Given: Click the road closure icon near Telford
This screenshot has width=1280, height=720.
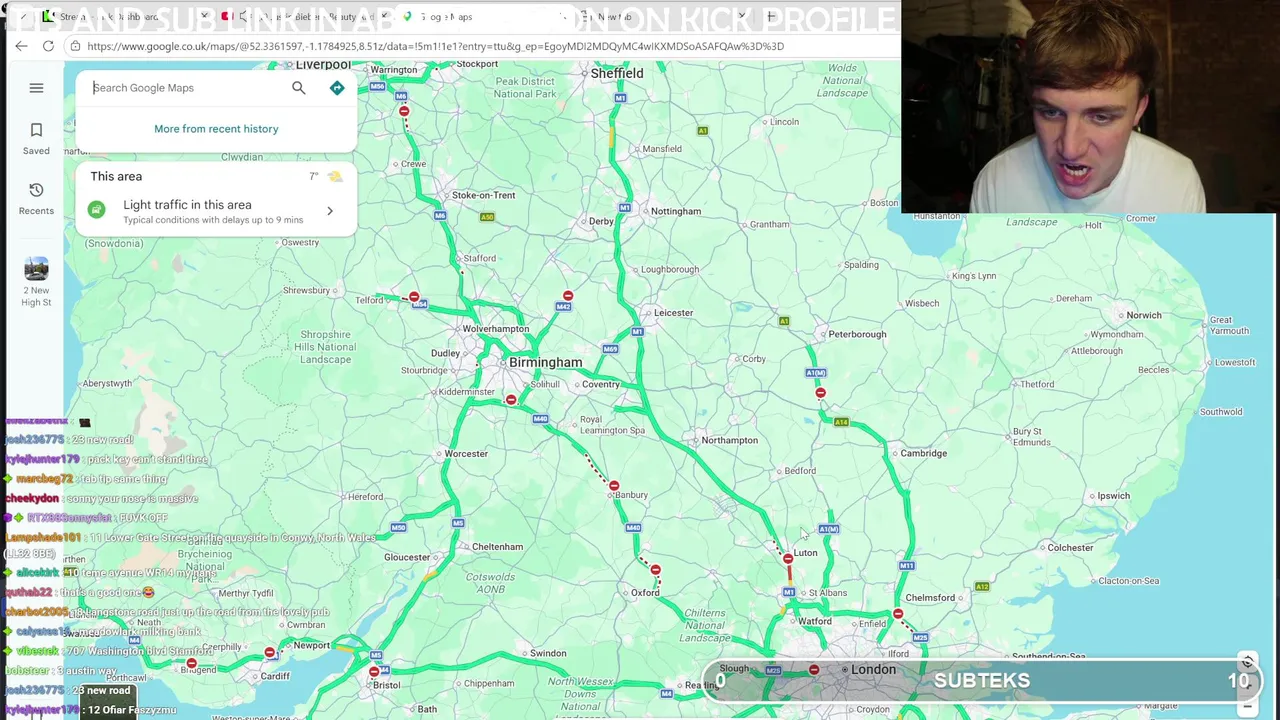Looking at the screenshot, I should tap(414, 297).
